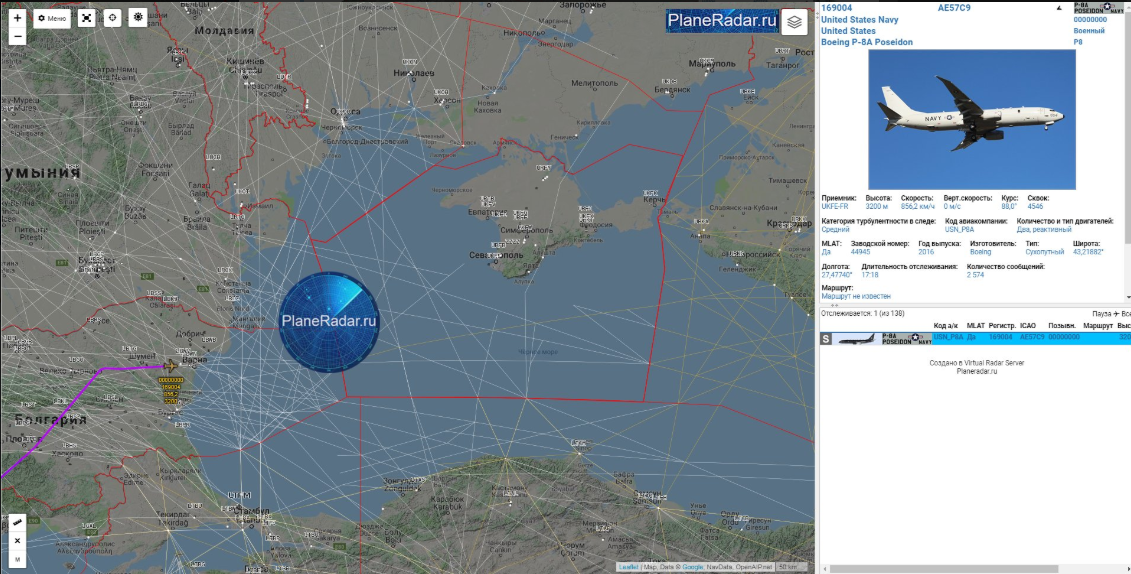The height and width of the screenshot is (574, 1131).
Task: Toggle full-screen map view
Action: [87, 18]
